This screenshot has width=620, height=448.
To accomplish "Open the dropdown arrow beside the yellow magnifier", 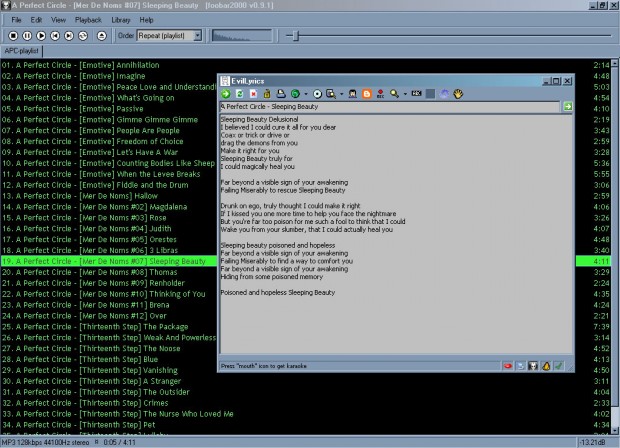I will pyautogui.click(x=405, y=94).
